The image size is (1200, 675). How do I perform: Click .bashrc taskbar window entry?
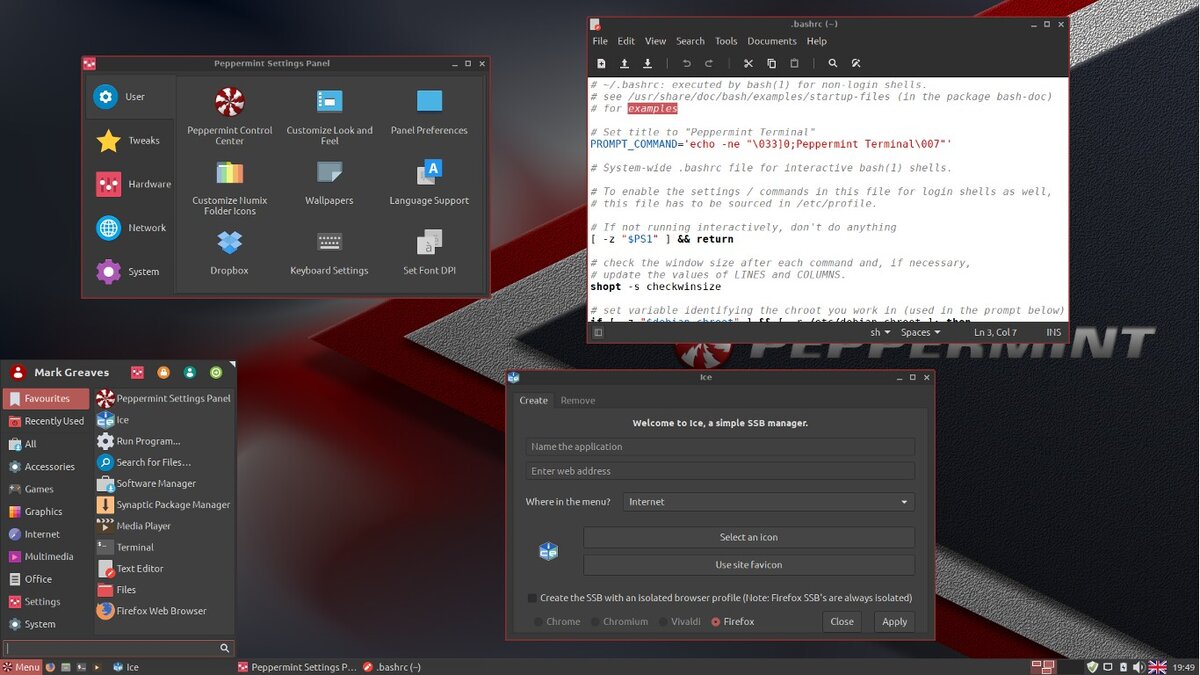(x=392, y=667)
